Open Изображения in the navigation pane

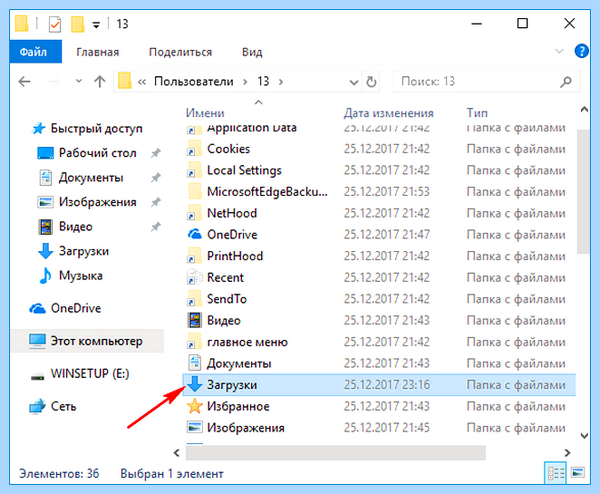point(98,202)
